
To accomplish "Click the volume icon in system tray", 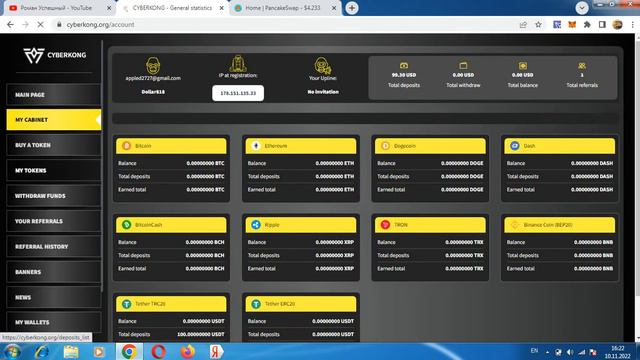I will (x=570, y=352).
